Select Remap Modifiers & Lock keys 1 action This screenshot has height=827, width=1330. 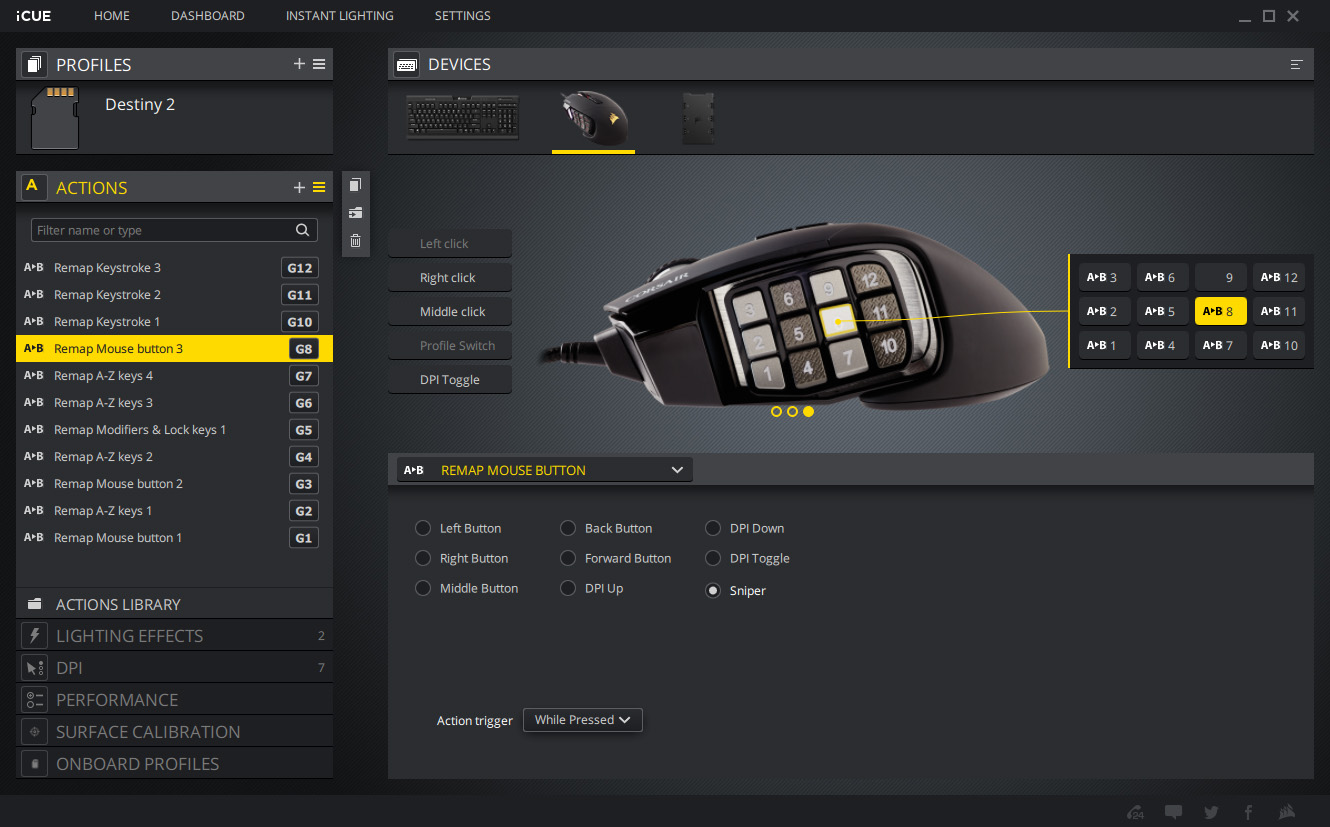pyautogui.click(x=174, y=430)
